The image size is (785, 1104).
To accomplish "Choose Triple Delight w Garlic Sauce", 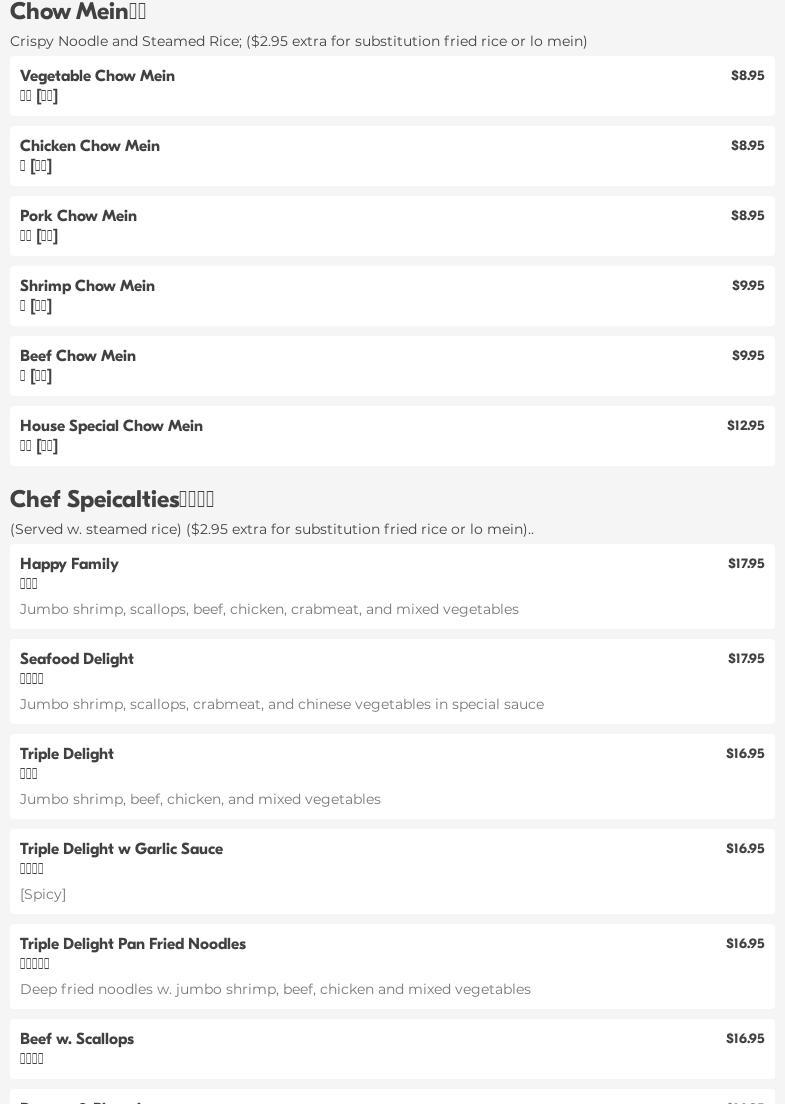I will [x=121, y=849].
